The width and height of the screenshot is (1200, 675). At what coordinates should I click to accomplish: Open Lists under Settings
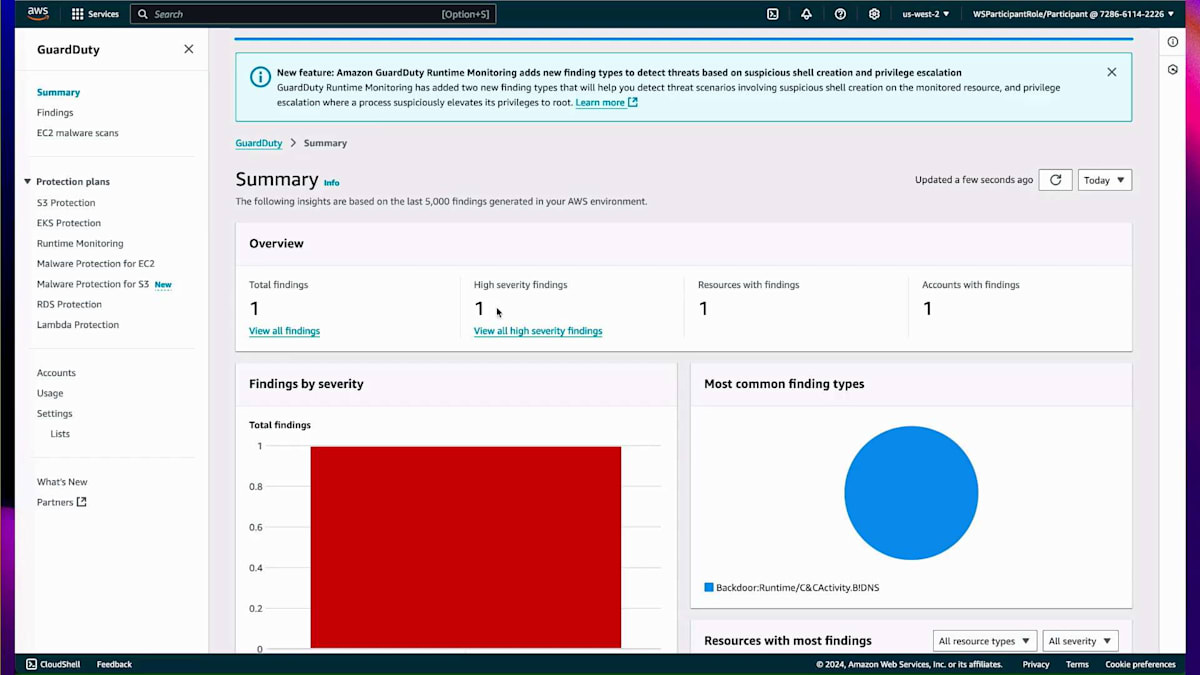pos(60,434)
